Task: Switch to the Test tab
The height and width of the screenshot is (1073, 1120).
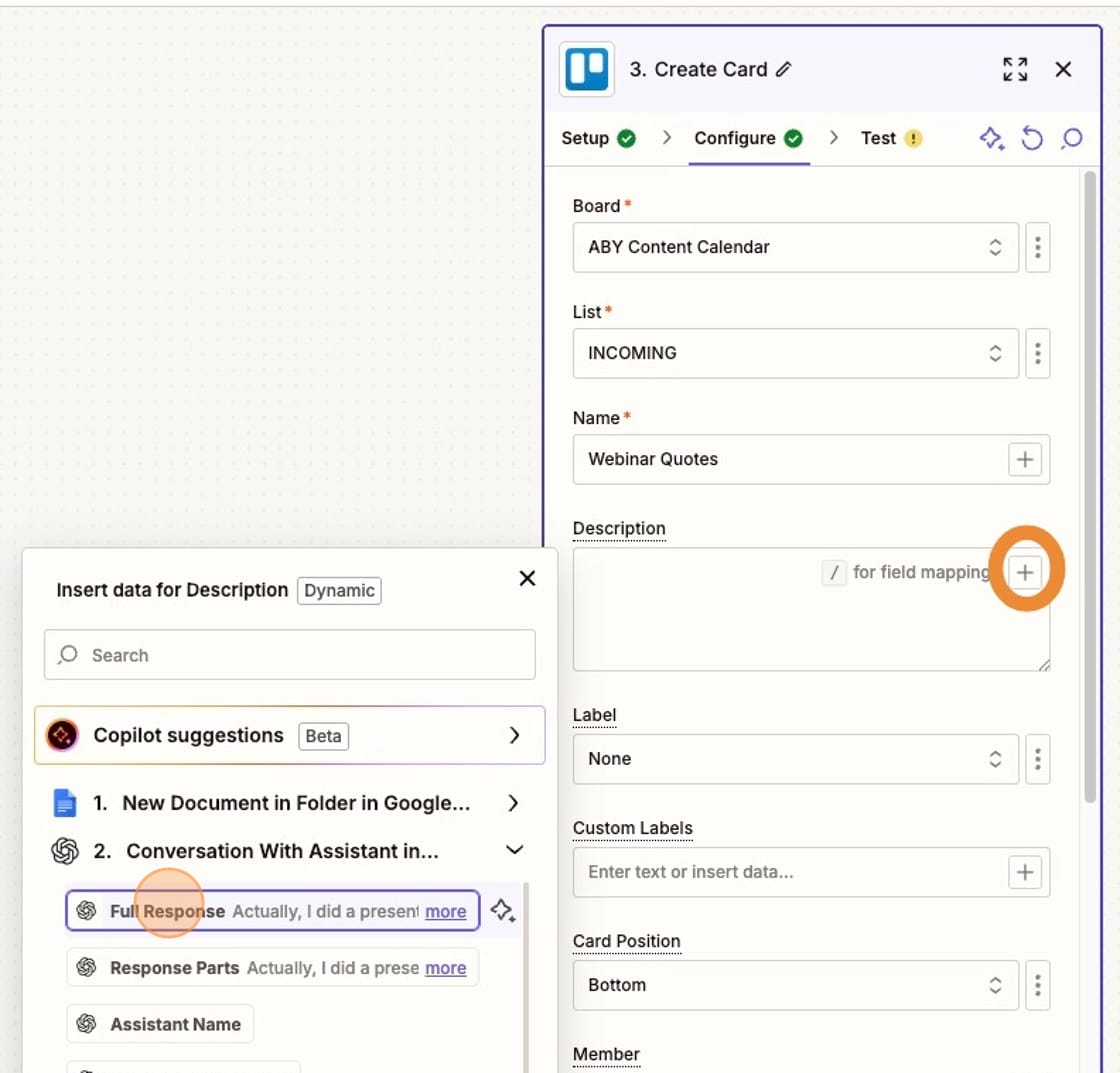Action: coord(876,138)
